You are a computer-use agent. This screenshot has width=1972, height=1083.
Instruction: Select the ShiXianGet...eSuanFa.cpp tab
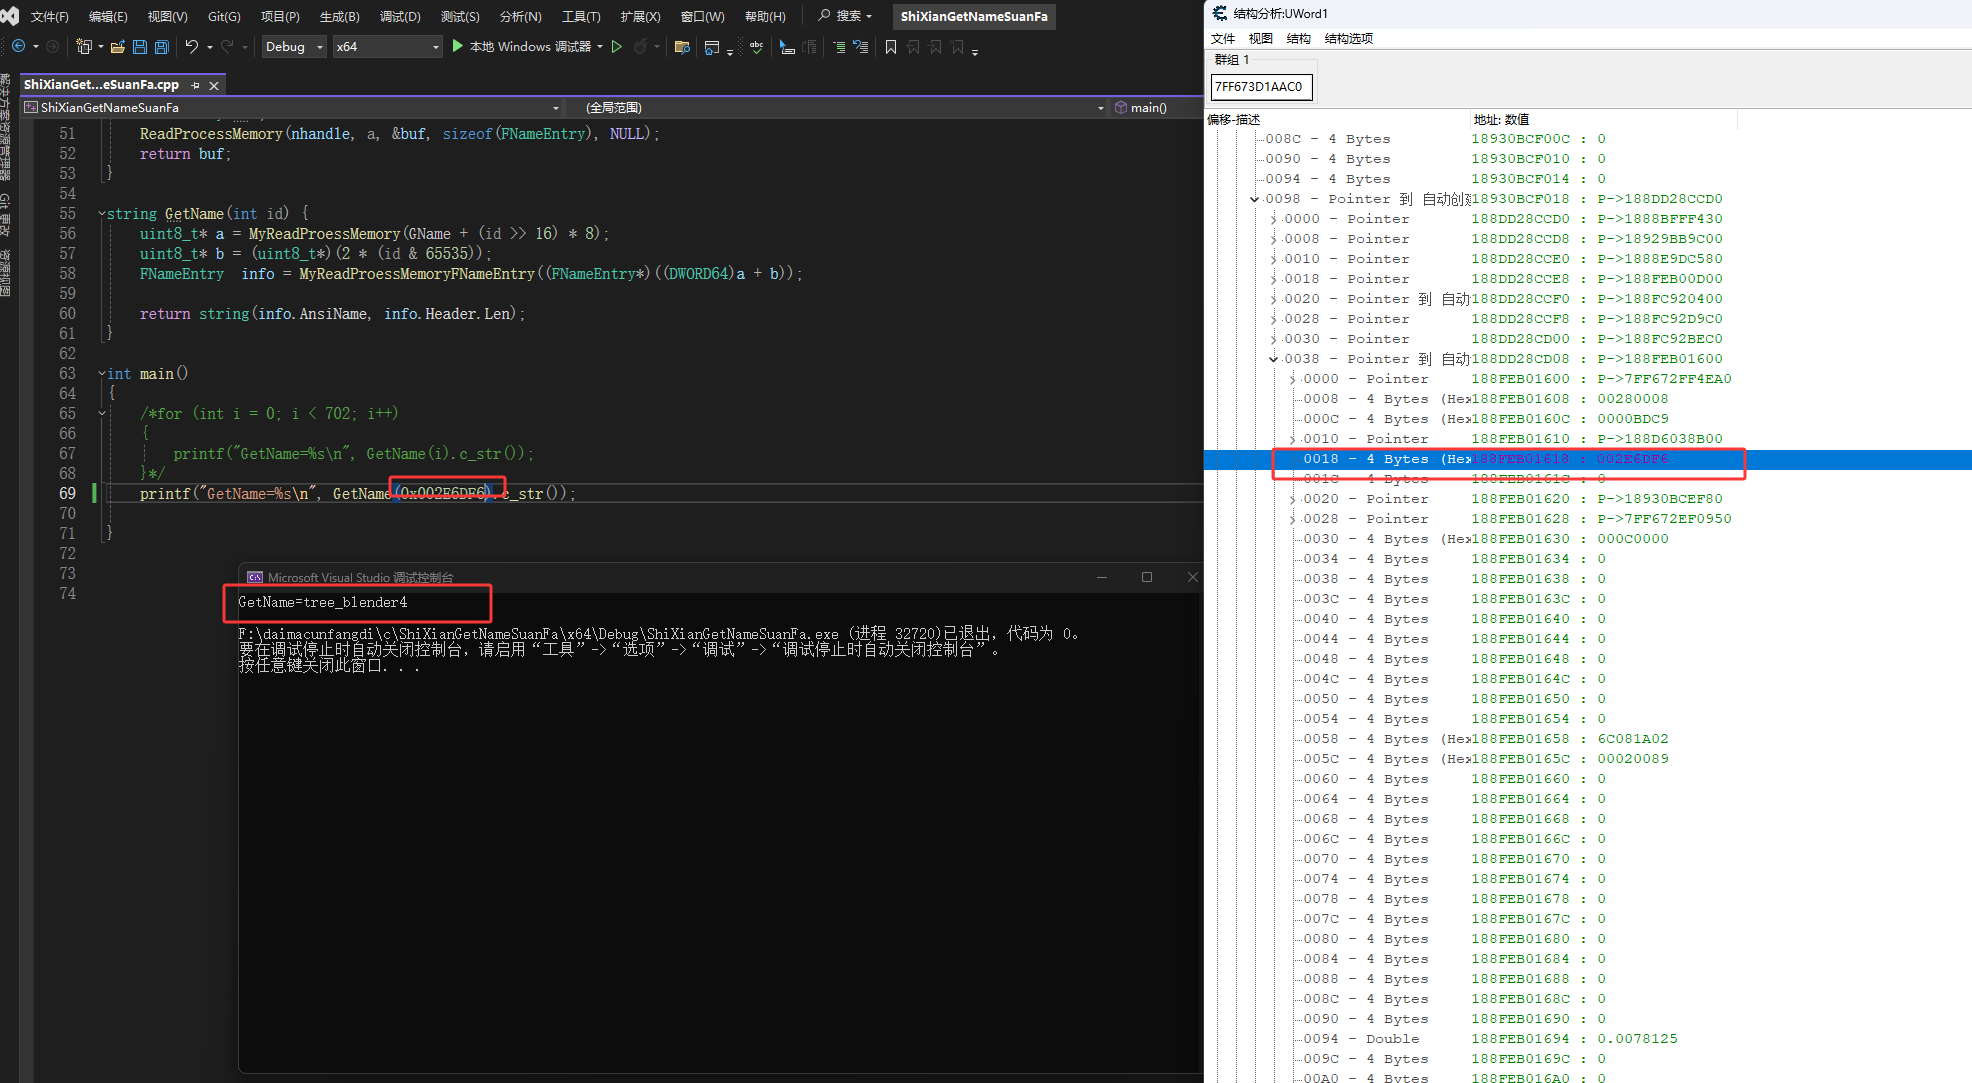101,85
